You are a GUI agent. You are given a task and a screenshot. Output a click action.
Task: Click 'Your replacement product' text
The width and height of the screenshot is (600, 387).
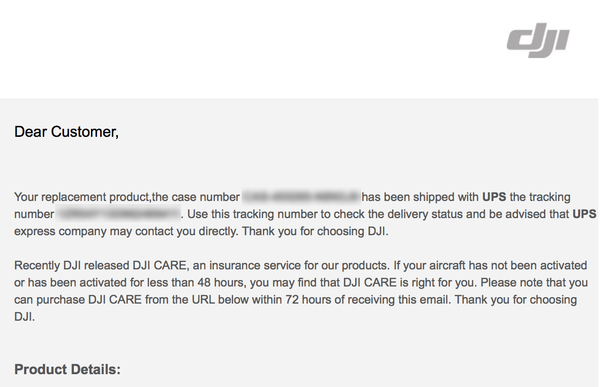click(82, 197)
